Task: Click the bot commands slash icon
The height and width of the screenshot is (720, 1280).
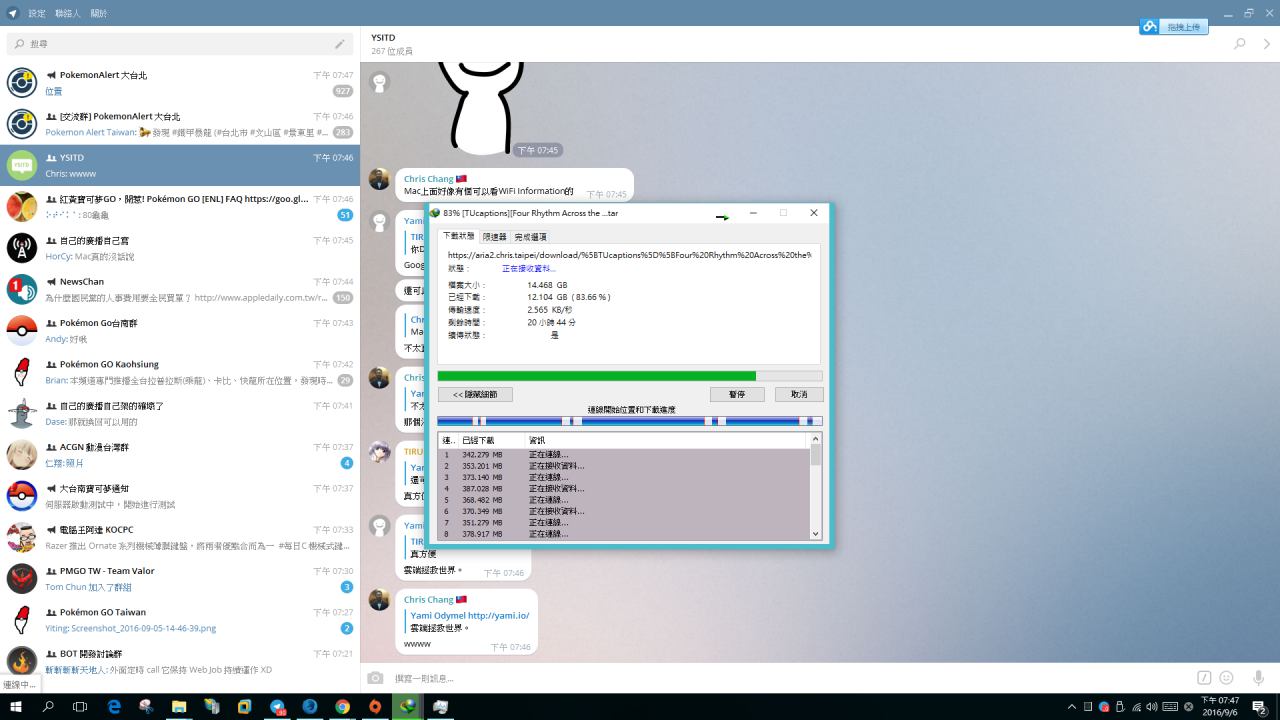Action: pos(1204,678)
